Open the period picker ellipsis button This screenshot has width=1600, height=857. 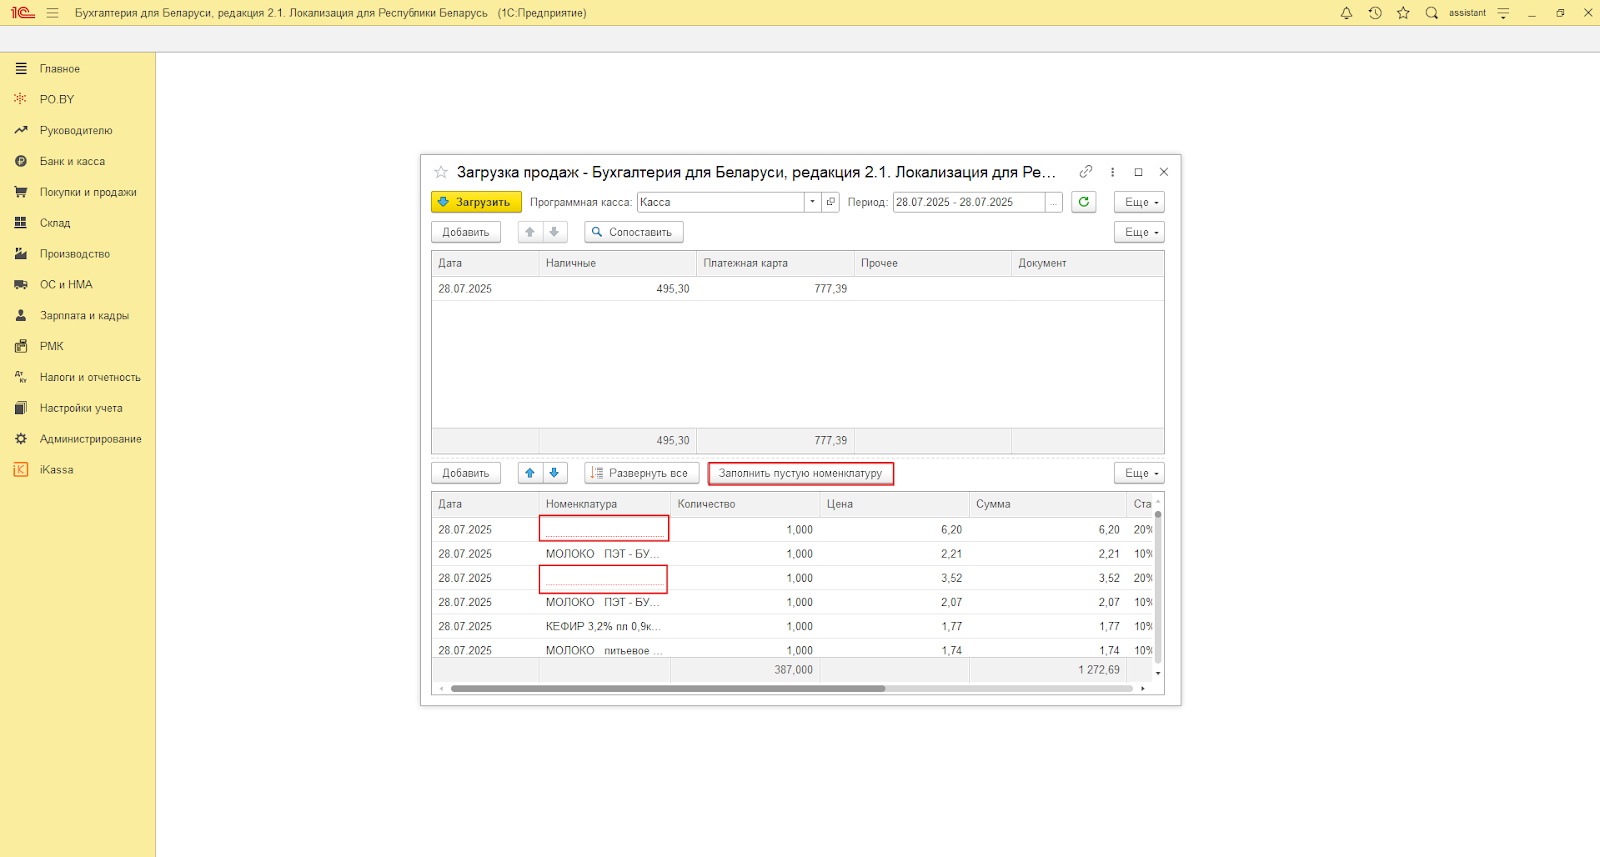[1053, 202]
